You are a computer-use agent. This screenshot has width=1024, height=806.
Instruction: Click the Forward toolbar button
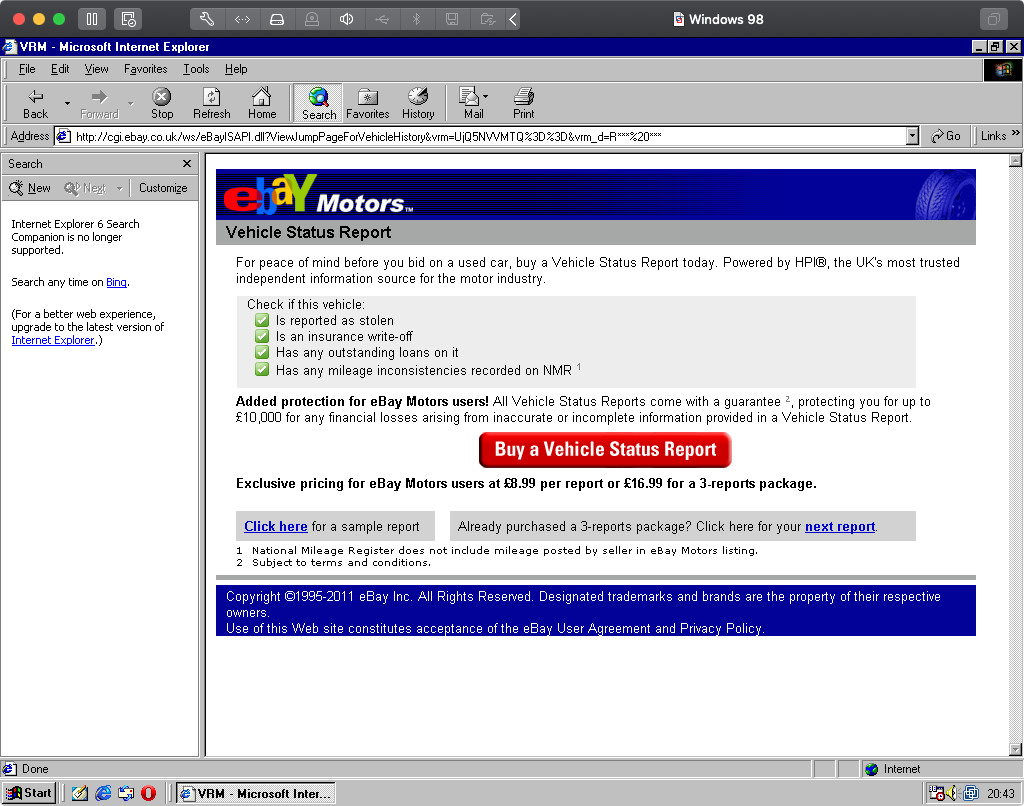click(x=99, y=104)
